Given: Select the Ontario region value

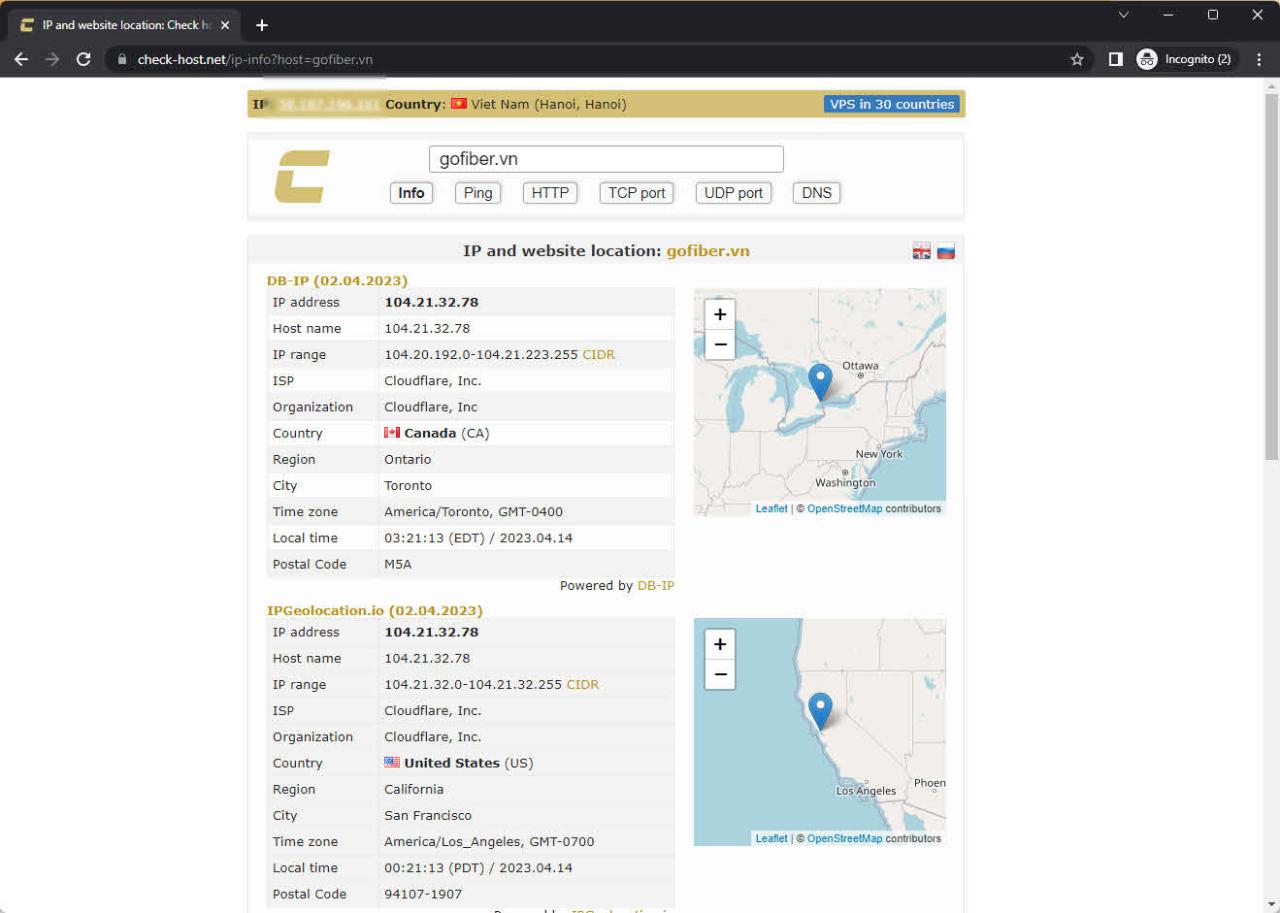Looking at the screenshot, I should [407, 459].
